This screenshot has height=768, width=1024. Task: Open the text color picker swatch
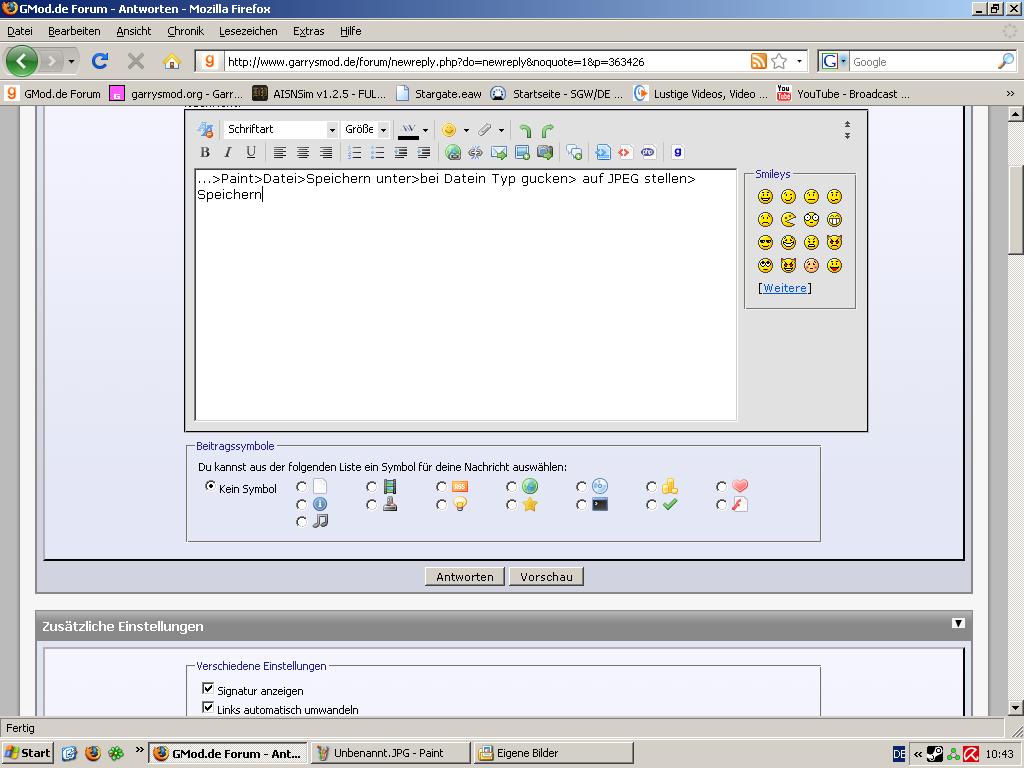pyautogui.click(x=408, y=130)
